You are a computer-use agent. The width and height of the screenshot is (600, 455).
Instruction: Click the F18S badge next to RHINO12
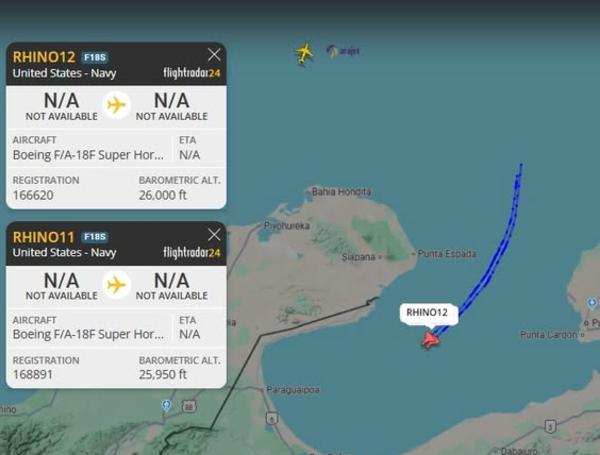(95, 57)
